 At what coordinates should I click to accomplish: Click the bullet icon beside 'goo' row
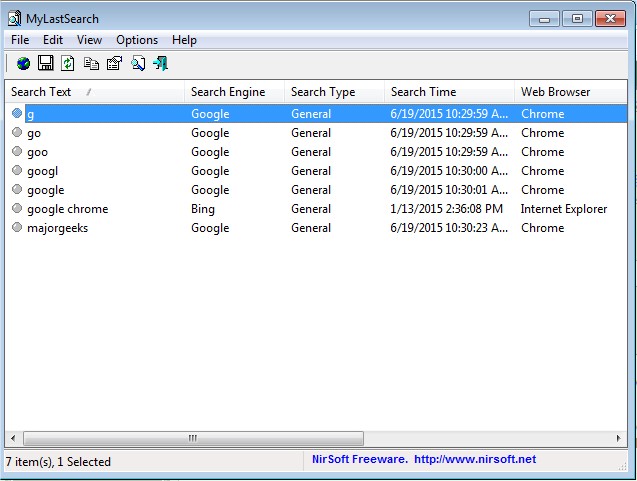coord(17,151)
